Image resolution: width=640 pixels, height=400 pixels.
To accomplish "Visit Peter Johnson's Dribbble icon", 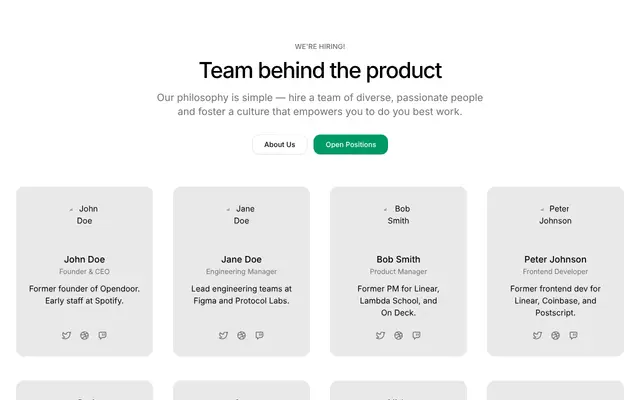I will tap(556, 336).
